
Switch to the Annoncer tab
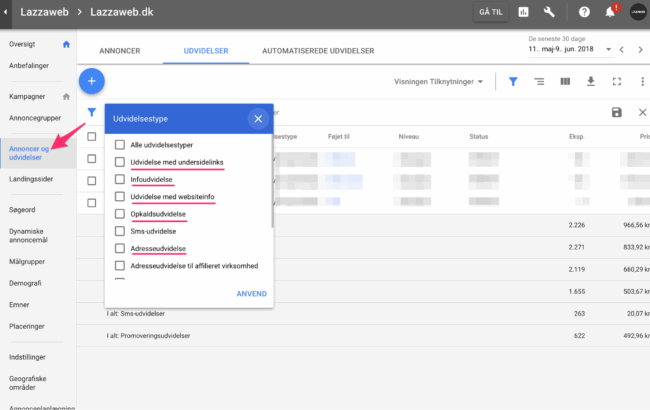tap(121, 49)
